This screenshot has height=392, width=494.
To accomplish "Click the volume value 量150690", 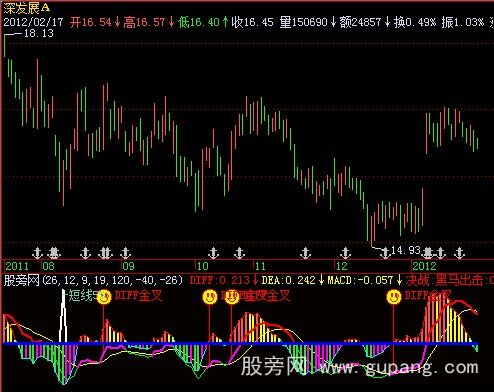I will pyautogui.click(x=303, y=22).
